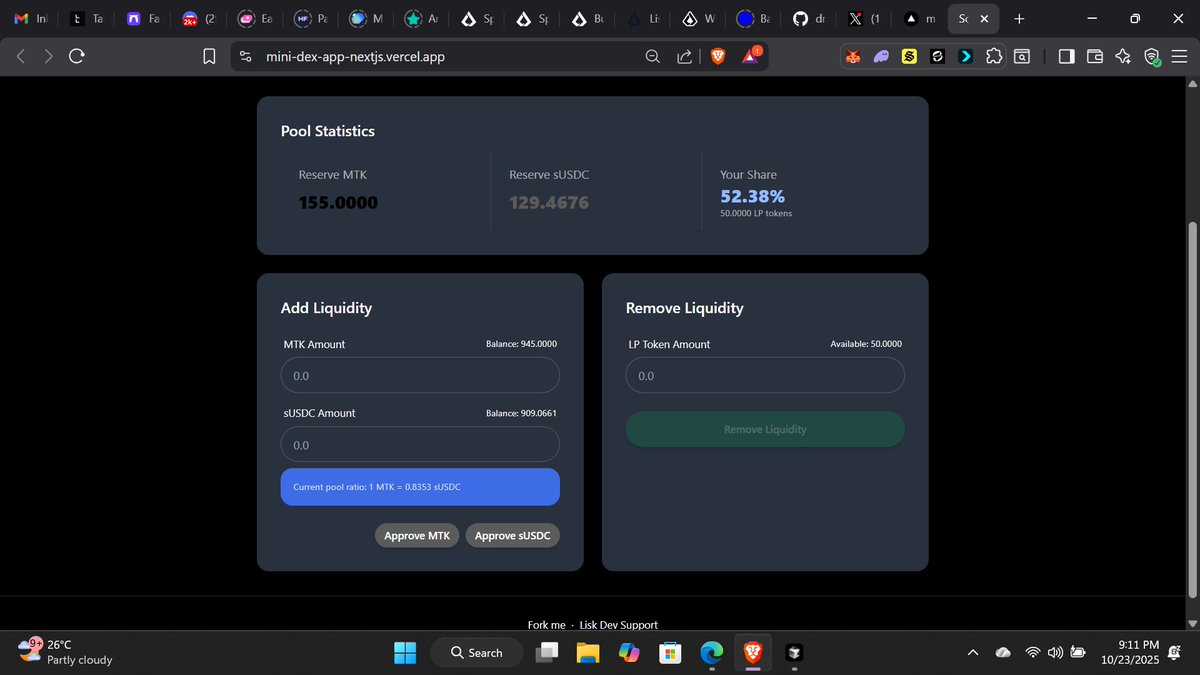Click the Available: 50.0000 text
The height and width of the screenshot is (675, 1200).
tap(866, 344)
